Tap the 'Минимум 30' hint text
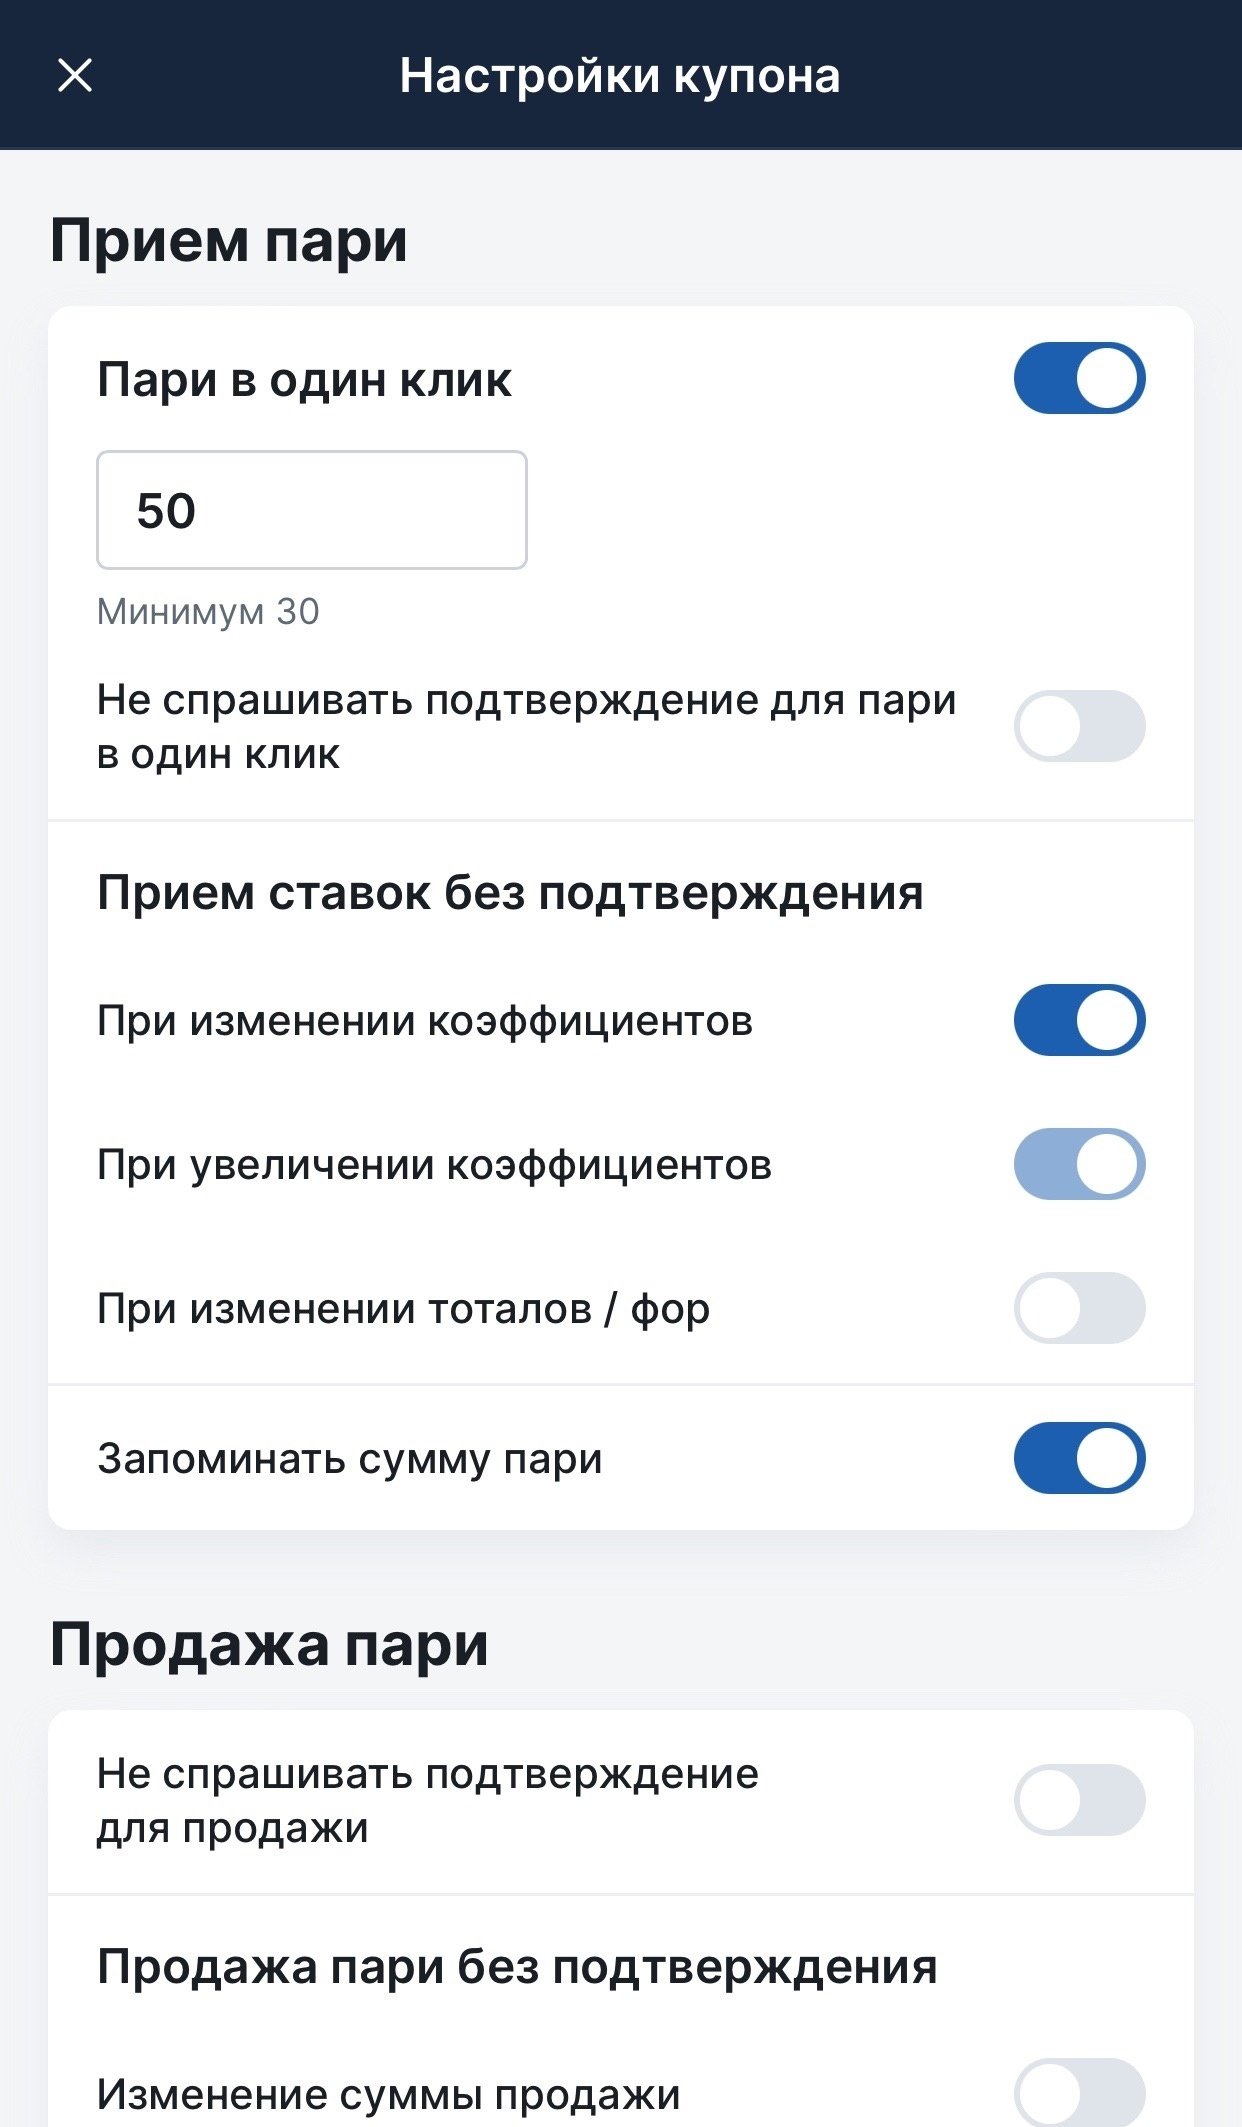Viewport: 1242px width, 2127px height. [x=208, y=611]
